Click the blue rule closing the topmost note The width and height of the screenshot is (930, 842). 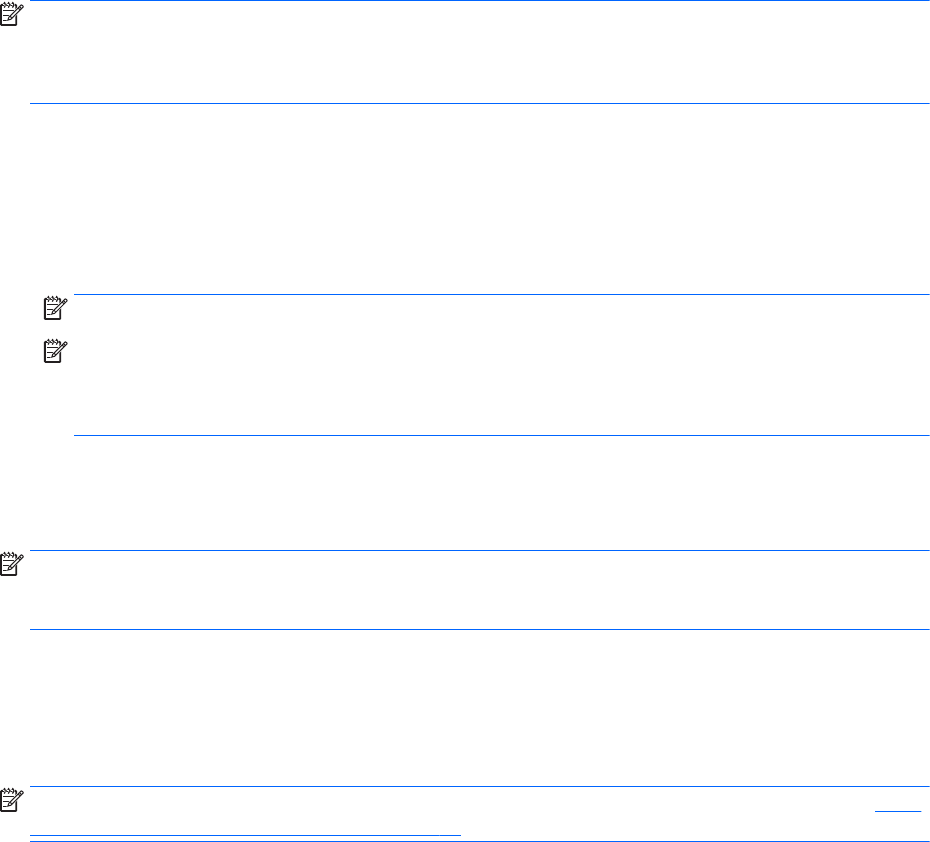(480, 103)
